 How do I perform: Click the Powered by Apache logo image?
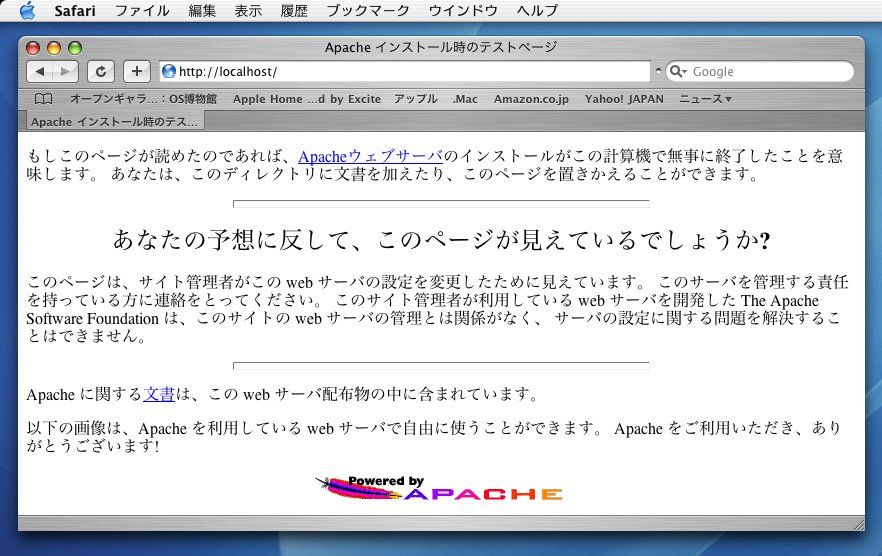[x=439, y=488]
